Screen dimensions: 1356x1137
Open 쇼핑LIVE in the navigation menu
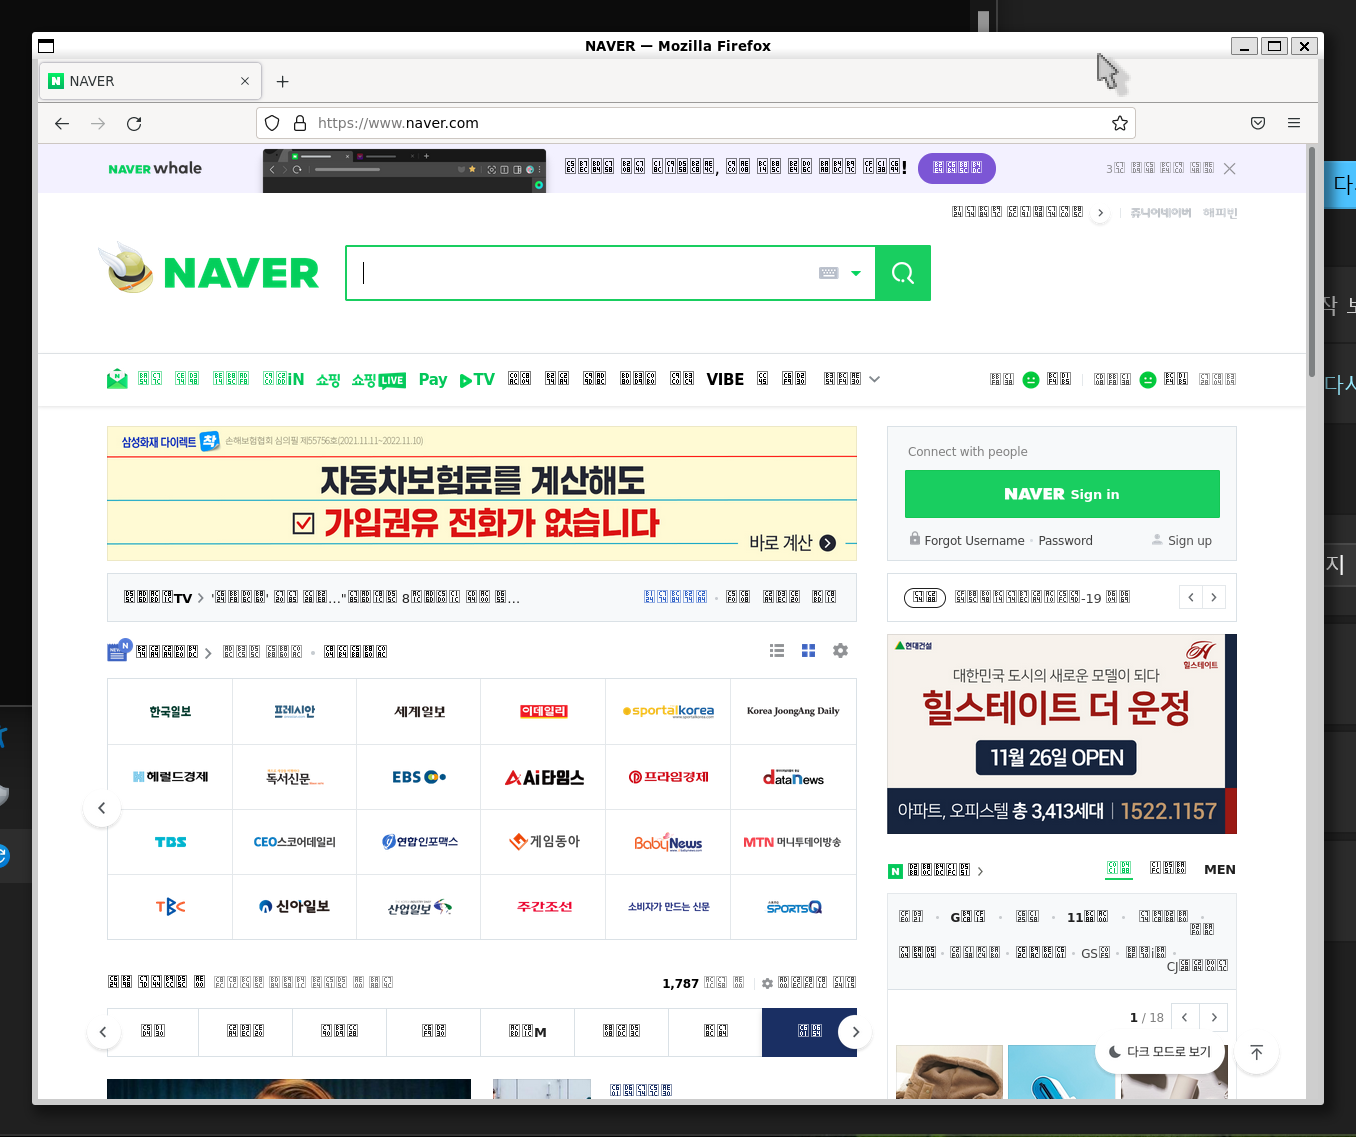[378, 379]
